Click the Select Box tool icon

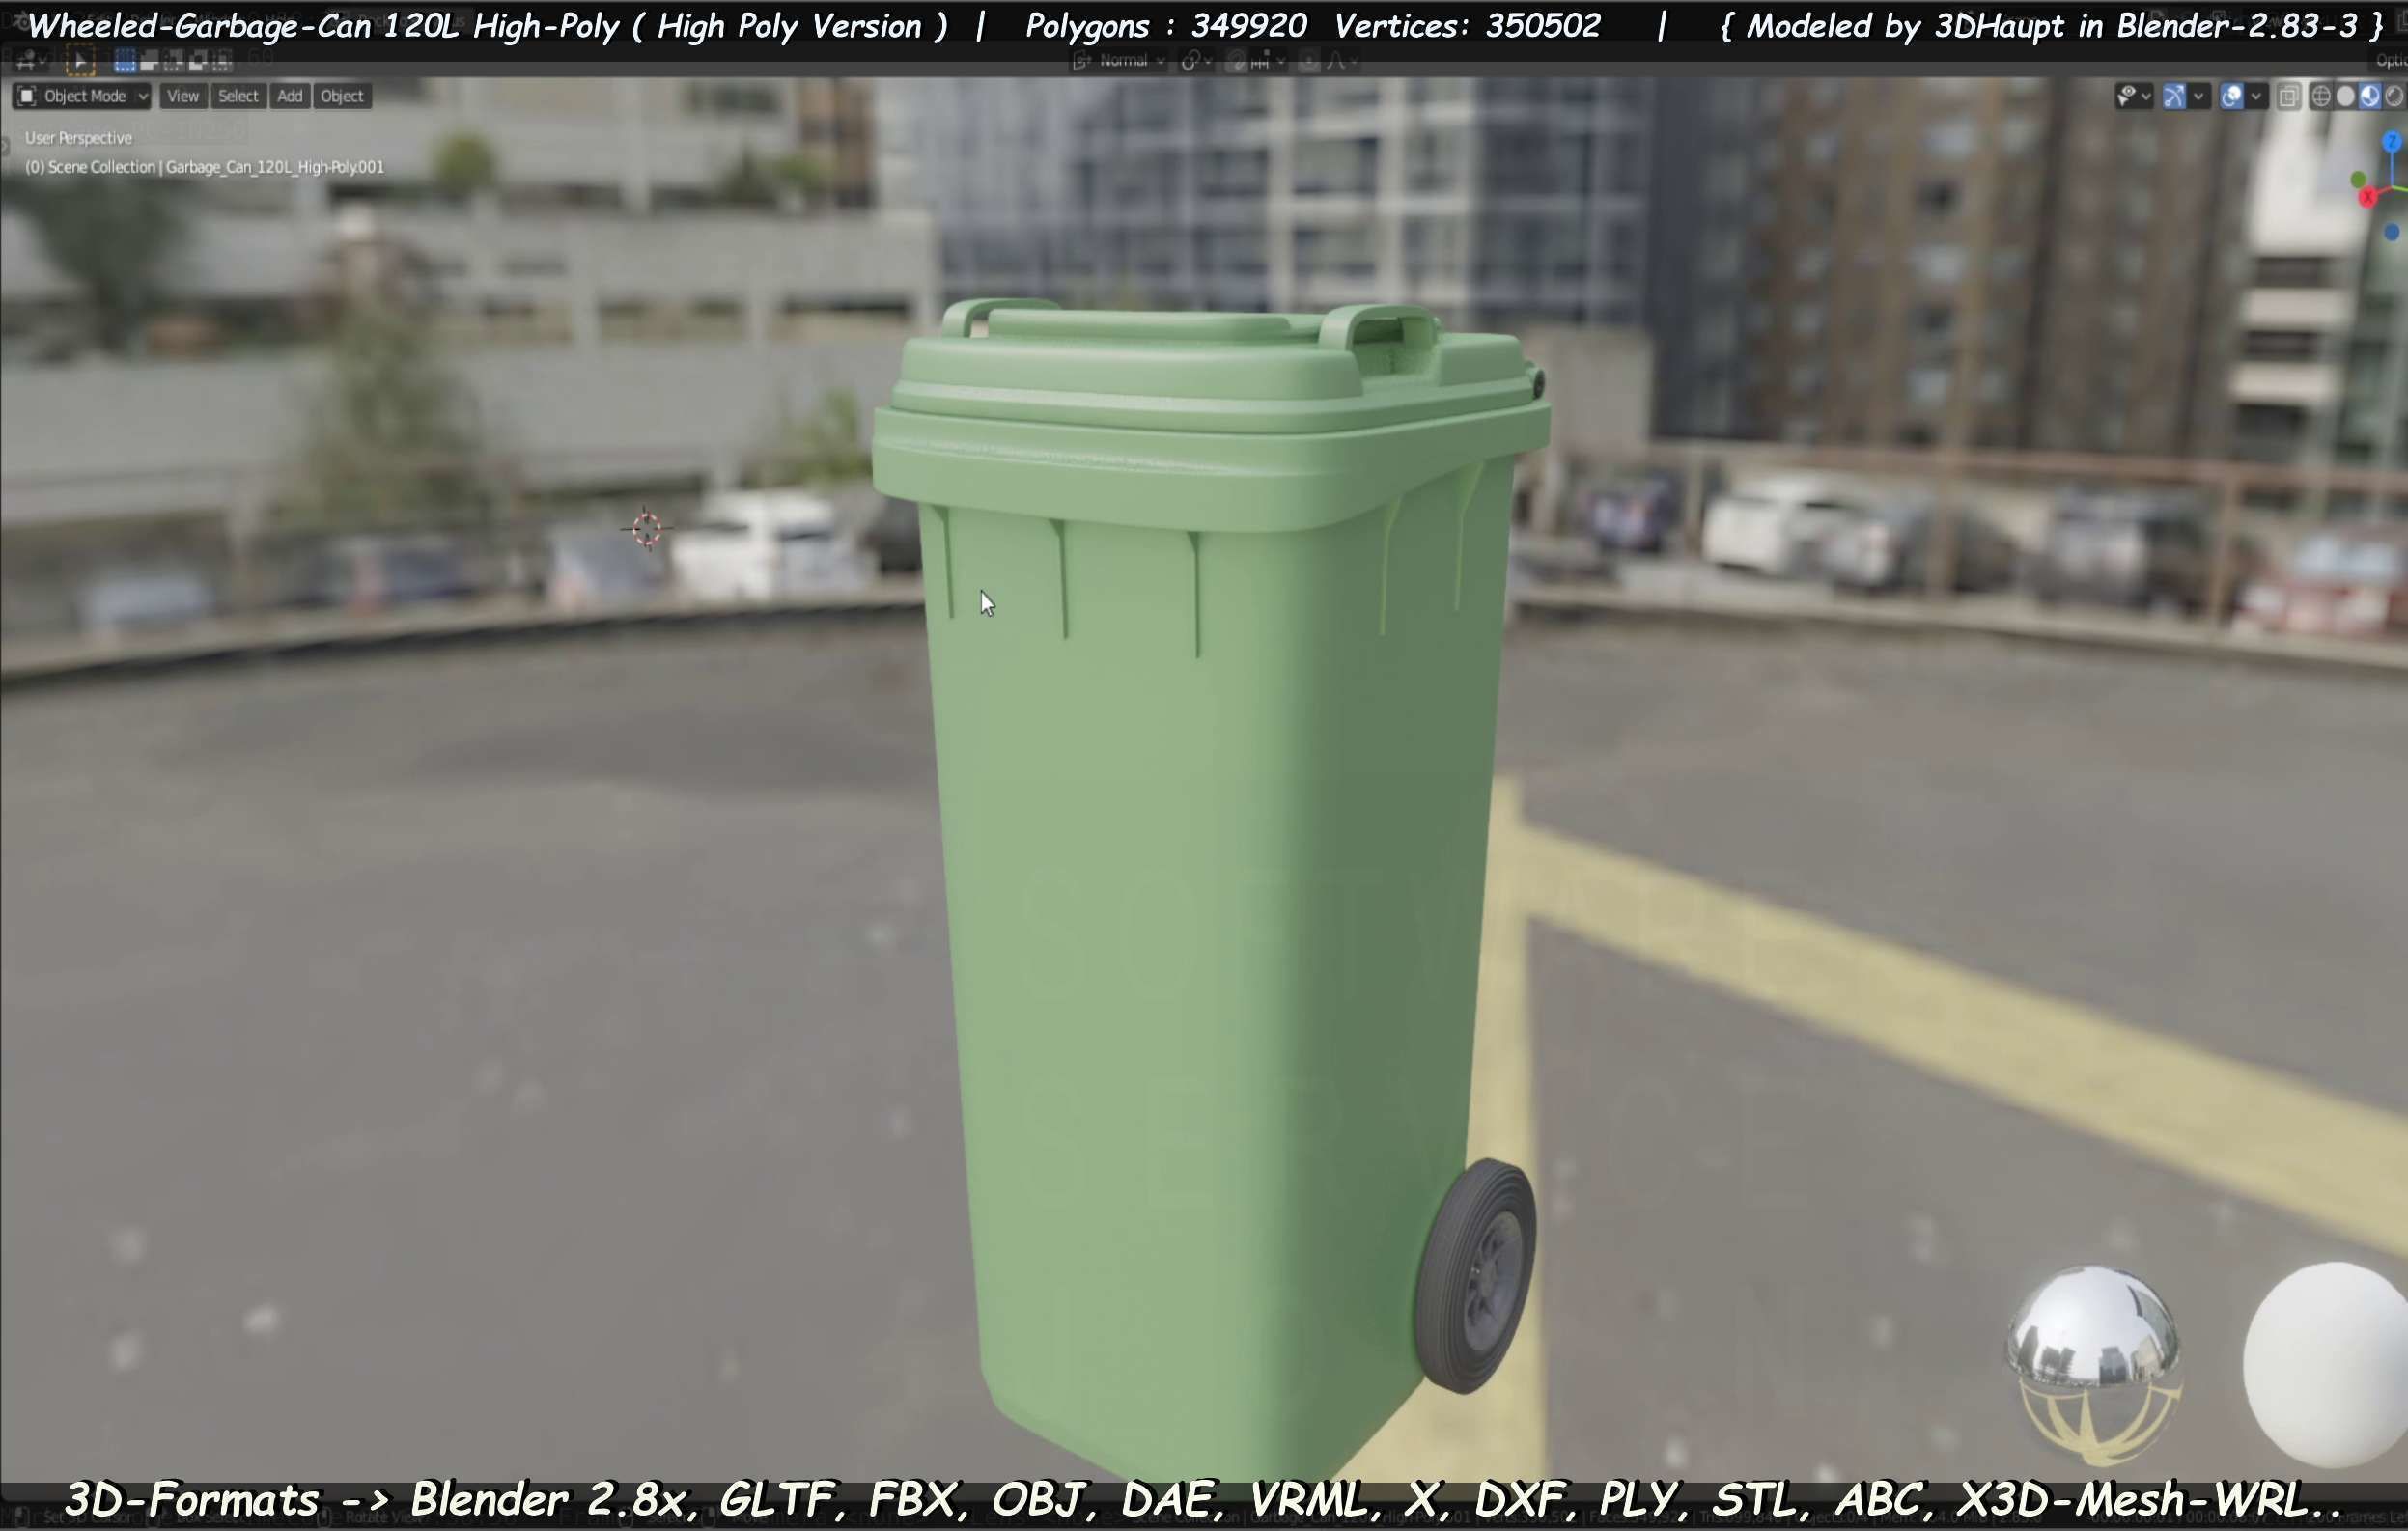80,61
